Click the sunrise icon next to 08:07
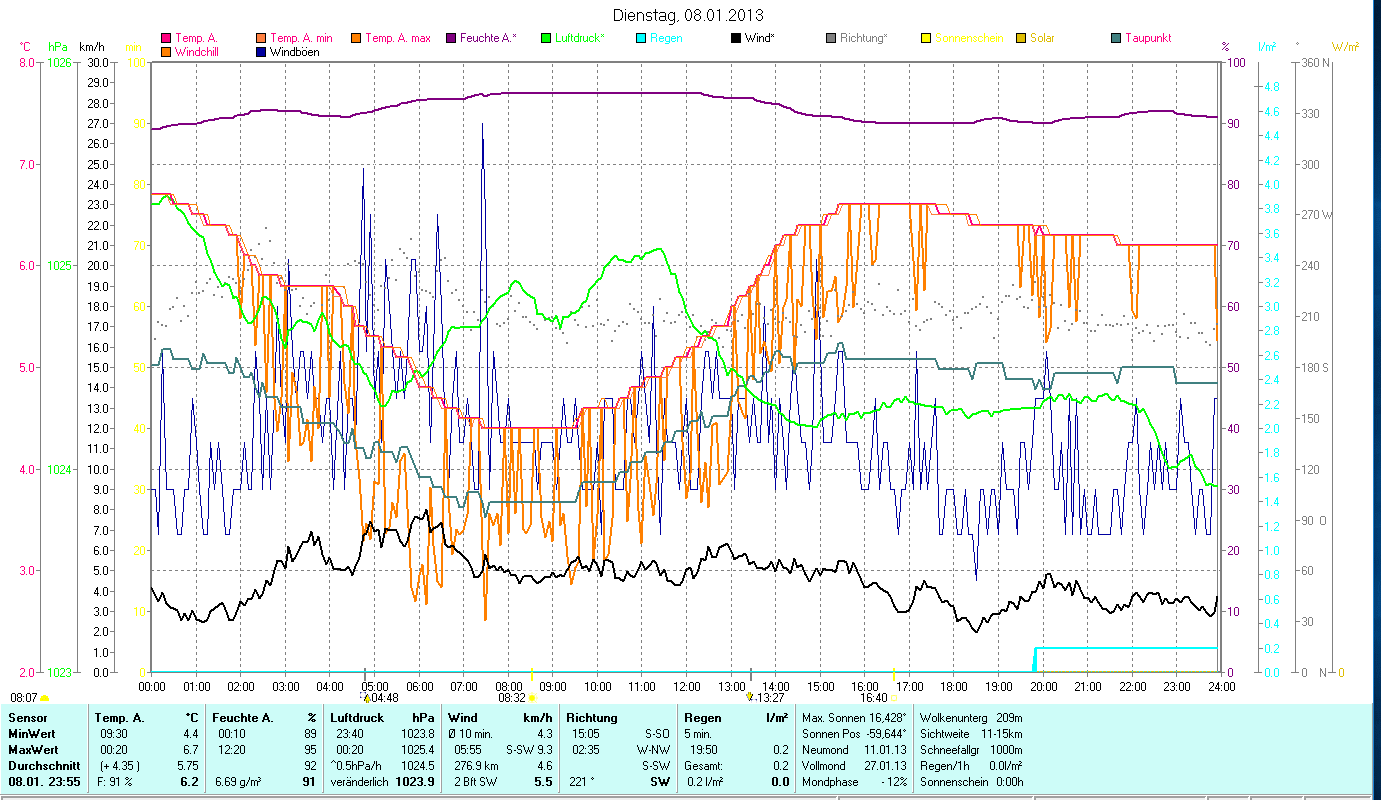 pyautogui.click(x=45, y=698)
